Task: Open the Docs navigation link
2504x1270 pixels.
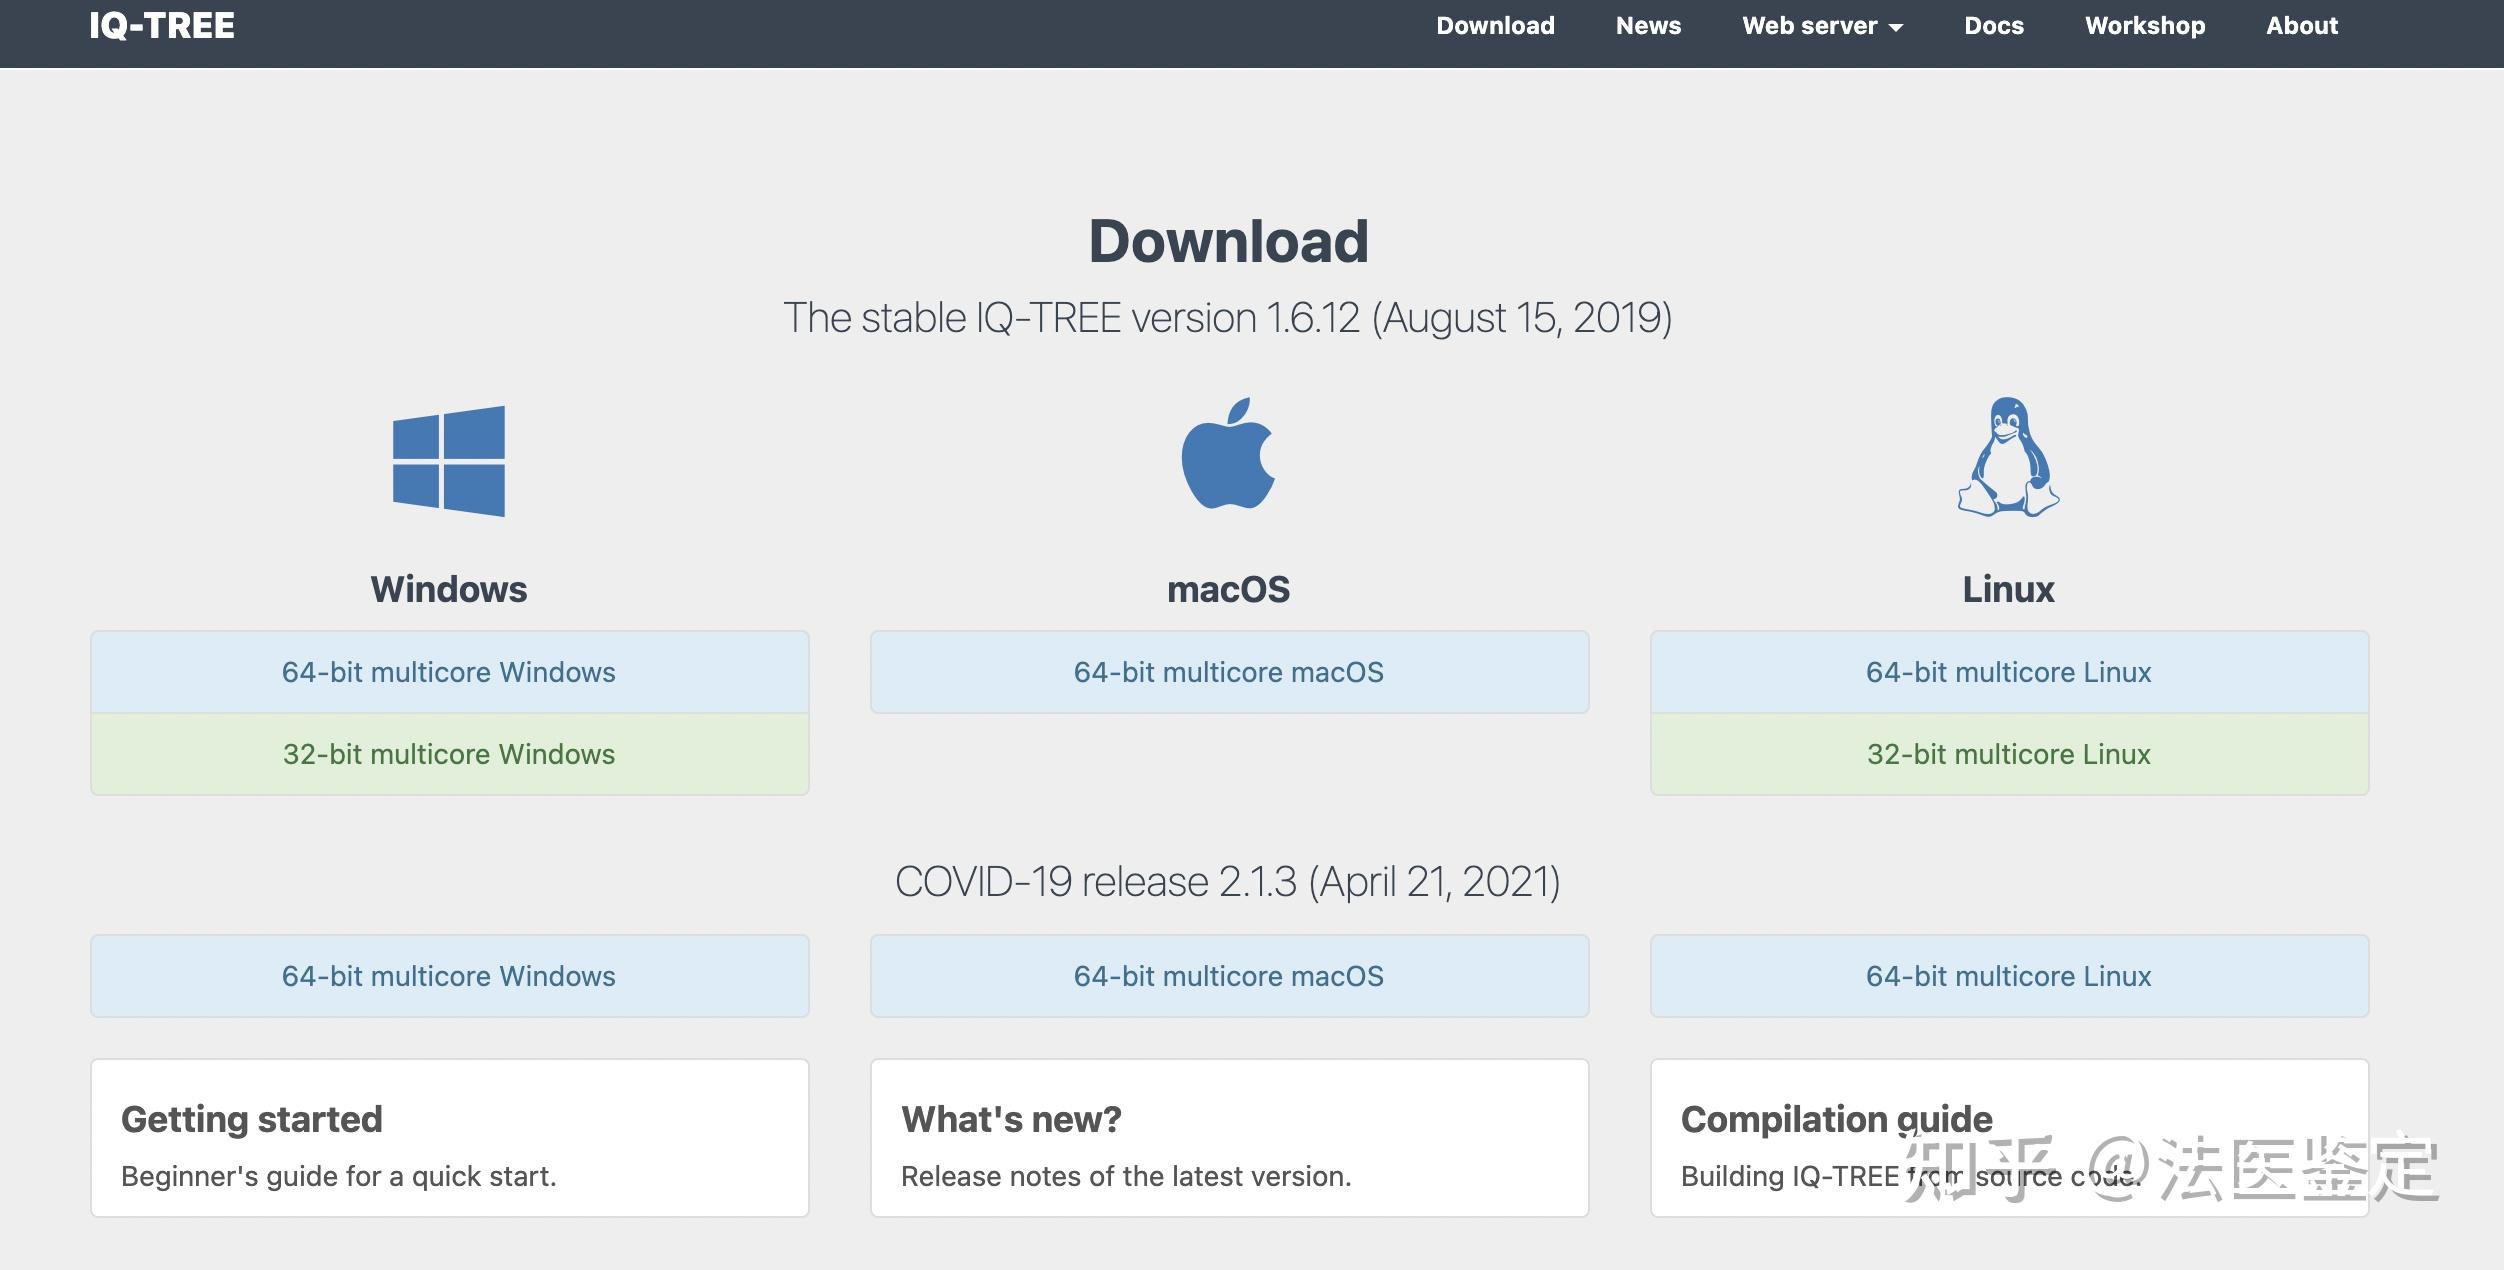Action: (x=1993, y=26)
